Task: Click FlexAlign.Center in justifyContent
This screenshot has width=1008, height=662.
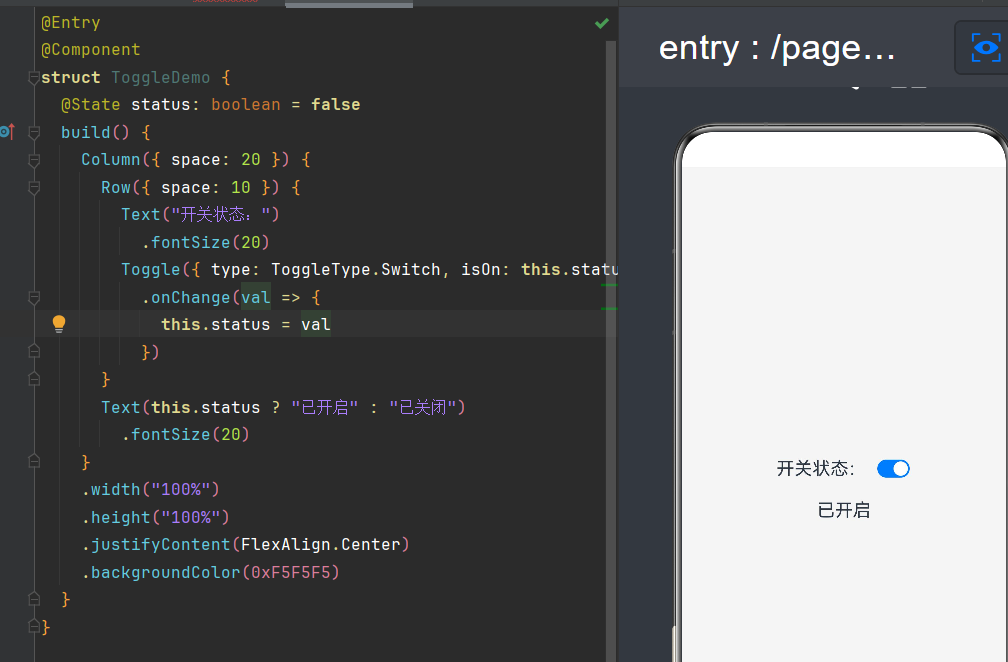Action: 320,545
